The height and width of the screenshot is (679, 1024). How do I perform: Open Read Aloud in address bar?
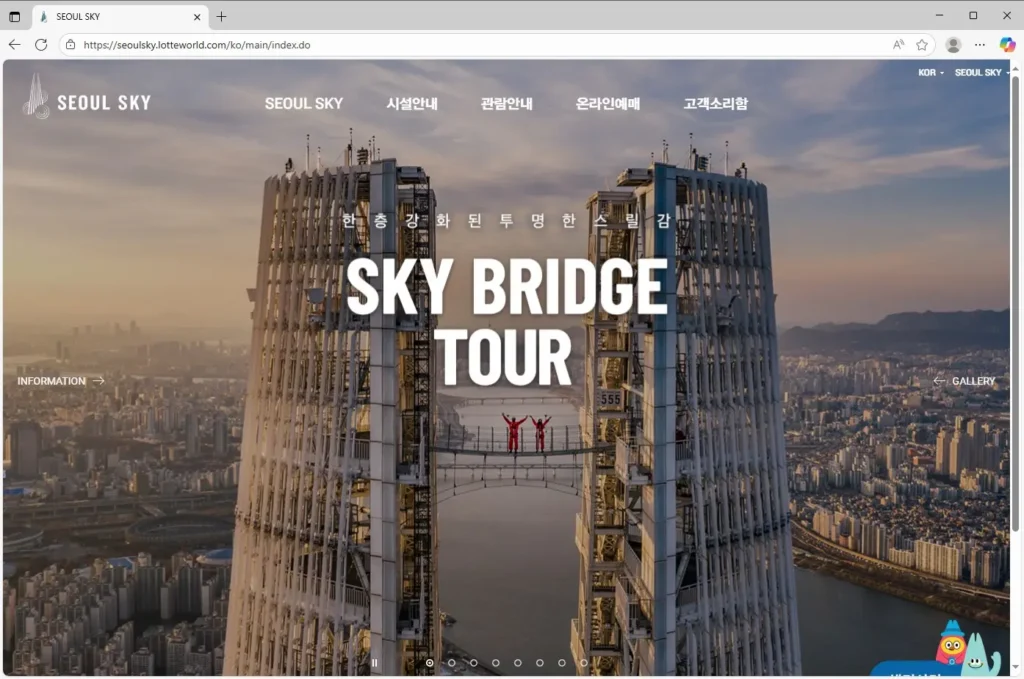[x=898, y=45]
